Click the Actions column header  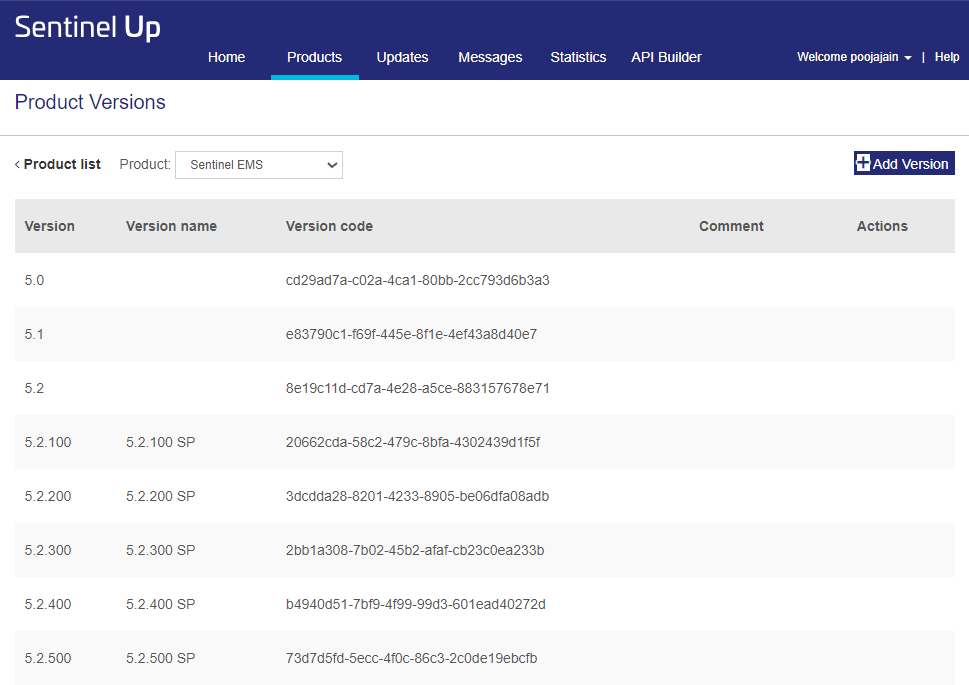coord(882,226)
